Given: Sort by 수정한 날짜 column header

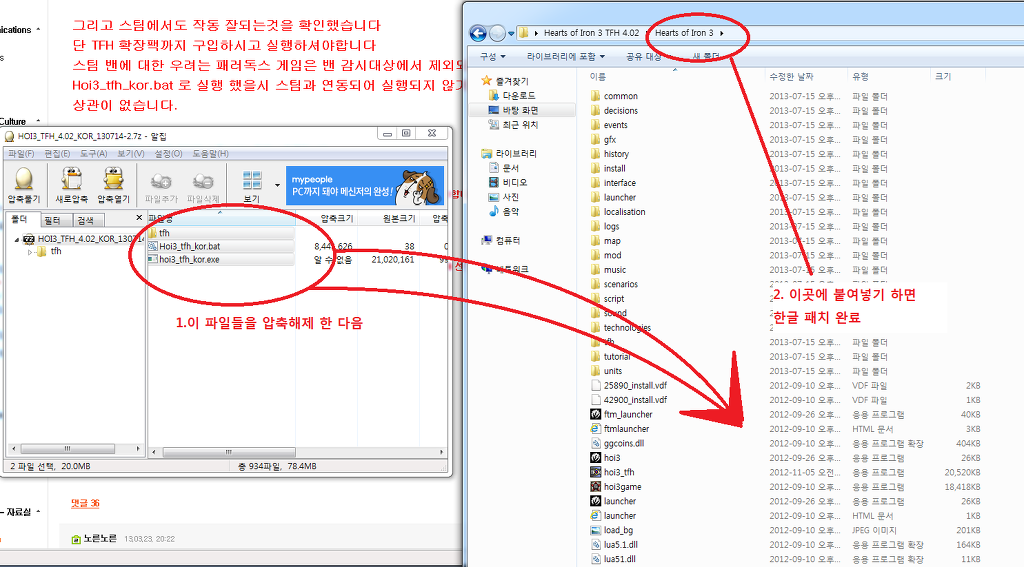Looking at the screenshot, I should 791,76.
